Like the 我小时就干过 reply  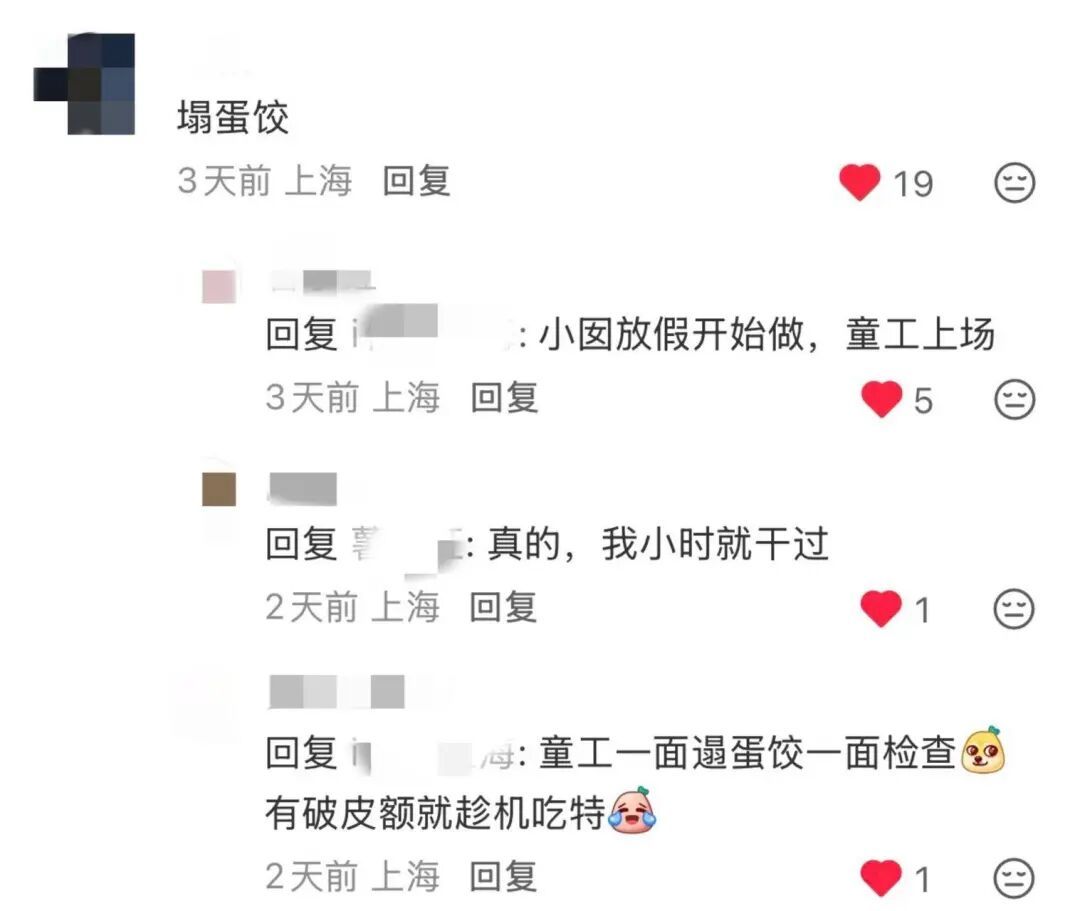[881, 609]
